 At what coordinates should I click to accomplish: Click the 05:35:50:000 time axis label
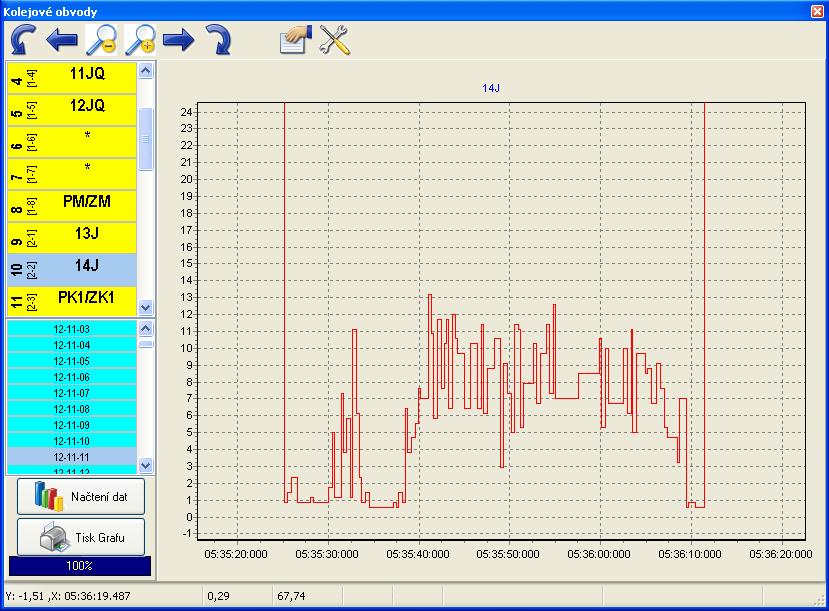pos(508,554)
